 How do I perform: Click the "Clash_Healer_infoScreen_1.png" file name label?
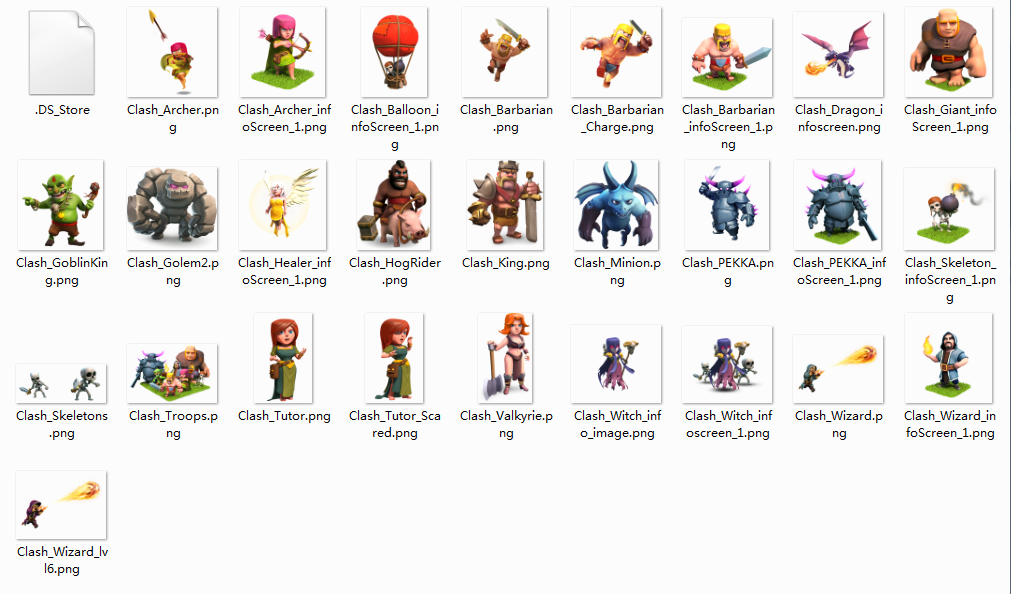pyautogui.click(x=284, y=272)
